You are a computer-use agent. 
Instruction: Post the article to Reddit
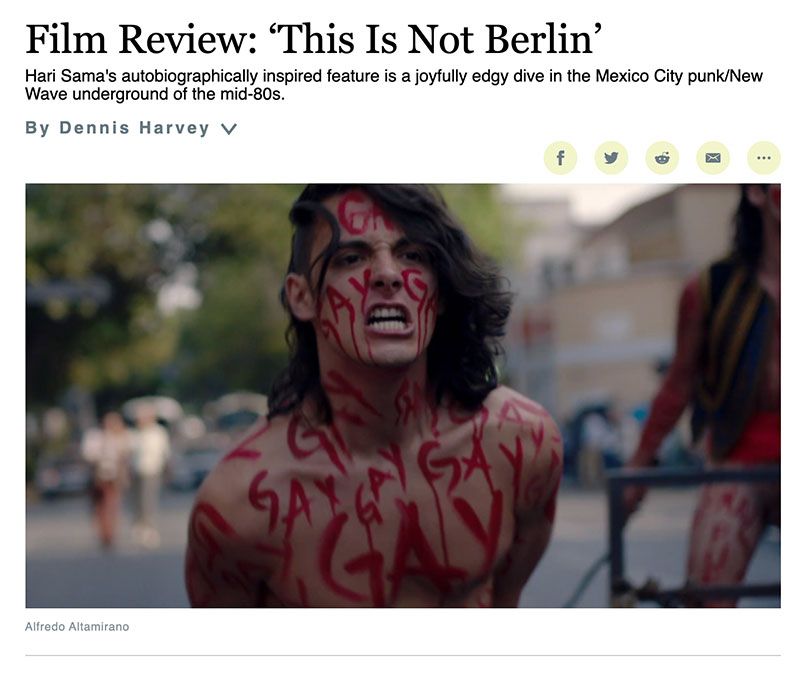[x=662, y=158]
